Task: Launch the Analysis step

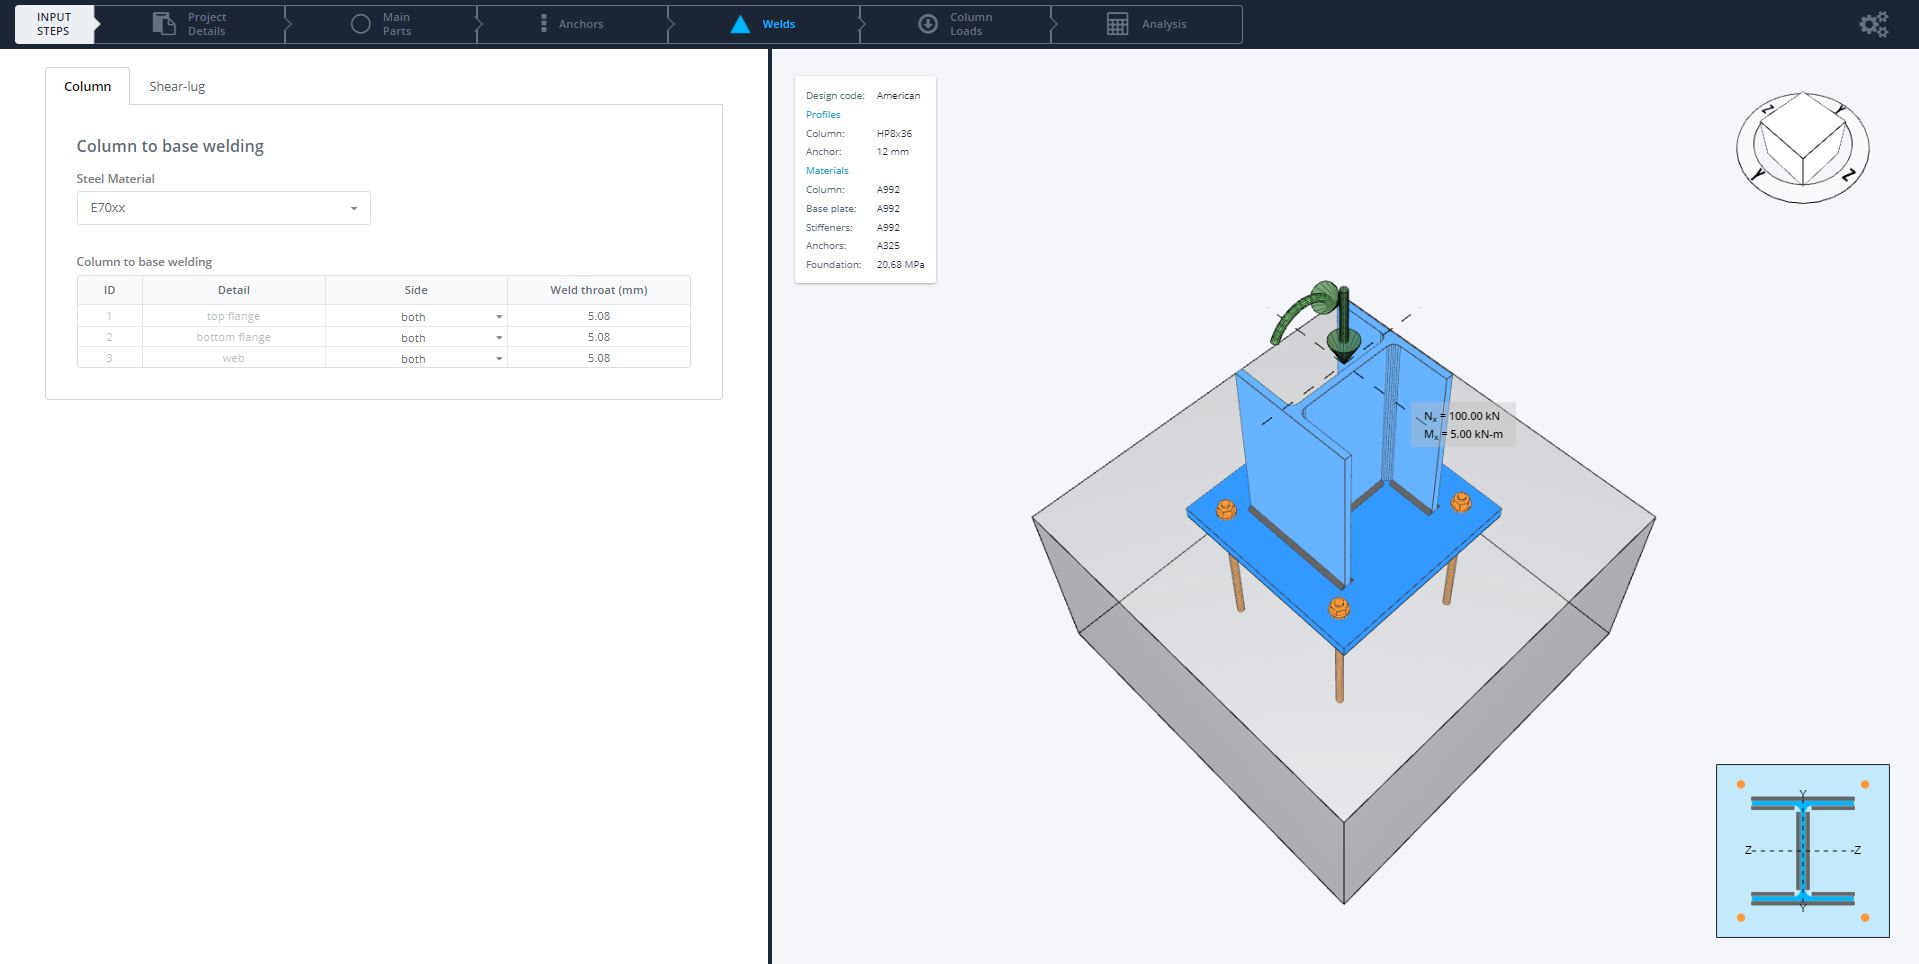Action: (1146, 24)
